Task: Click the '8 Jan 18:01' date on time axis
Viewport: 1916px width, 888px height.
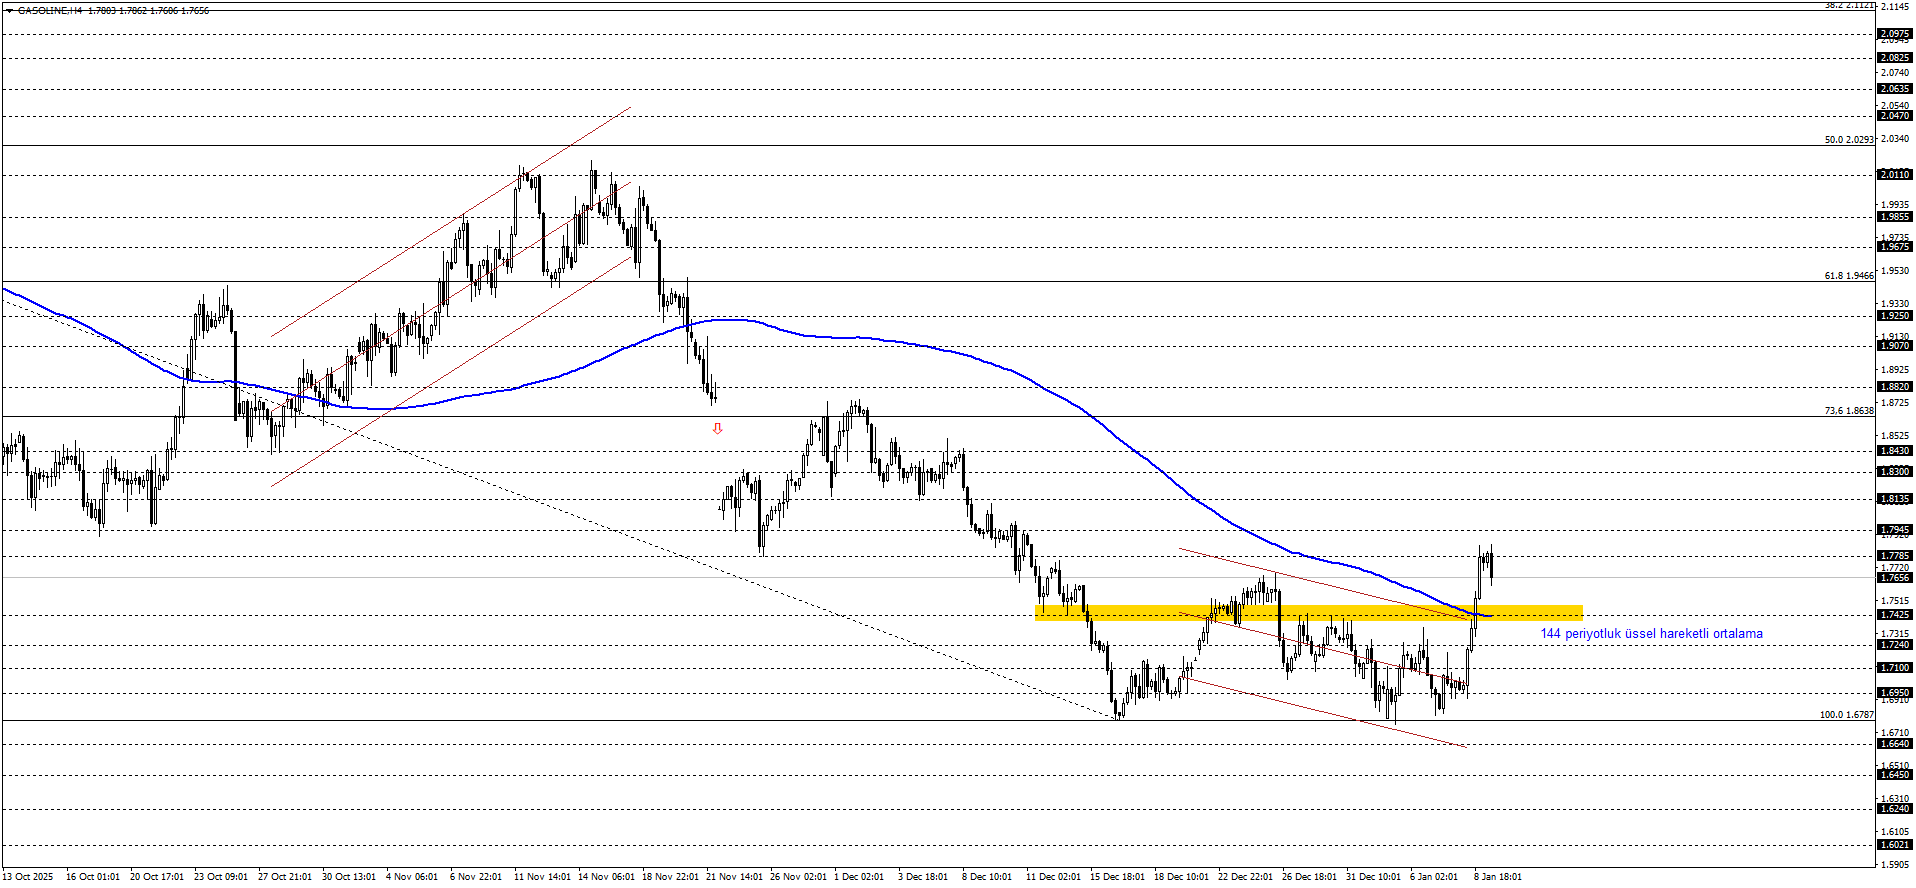Action: coord(1497,877)
